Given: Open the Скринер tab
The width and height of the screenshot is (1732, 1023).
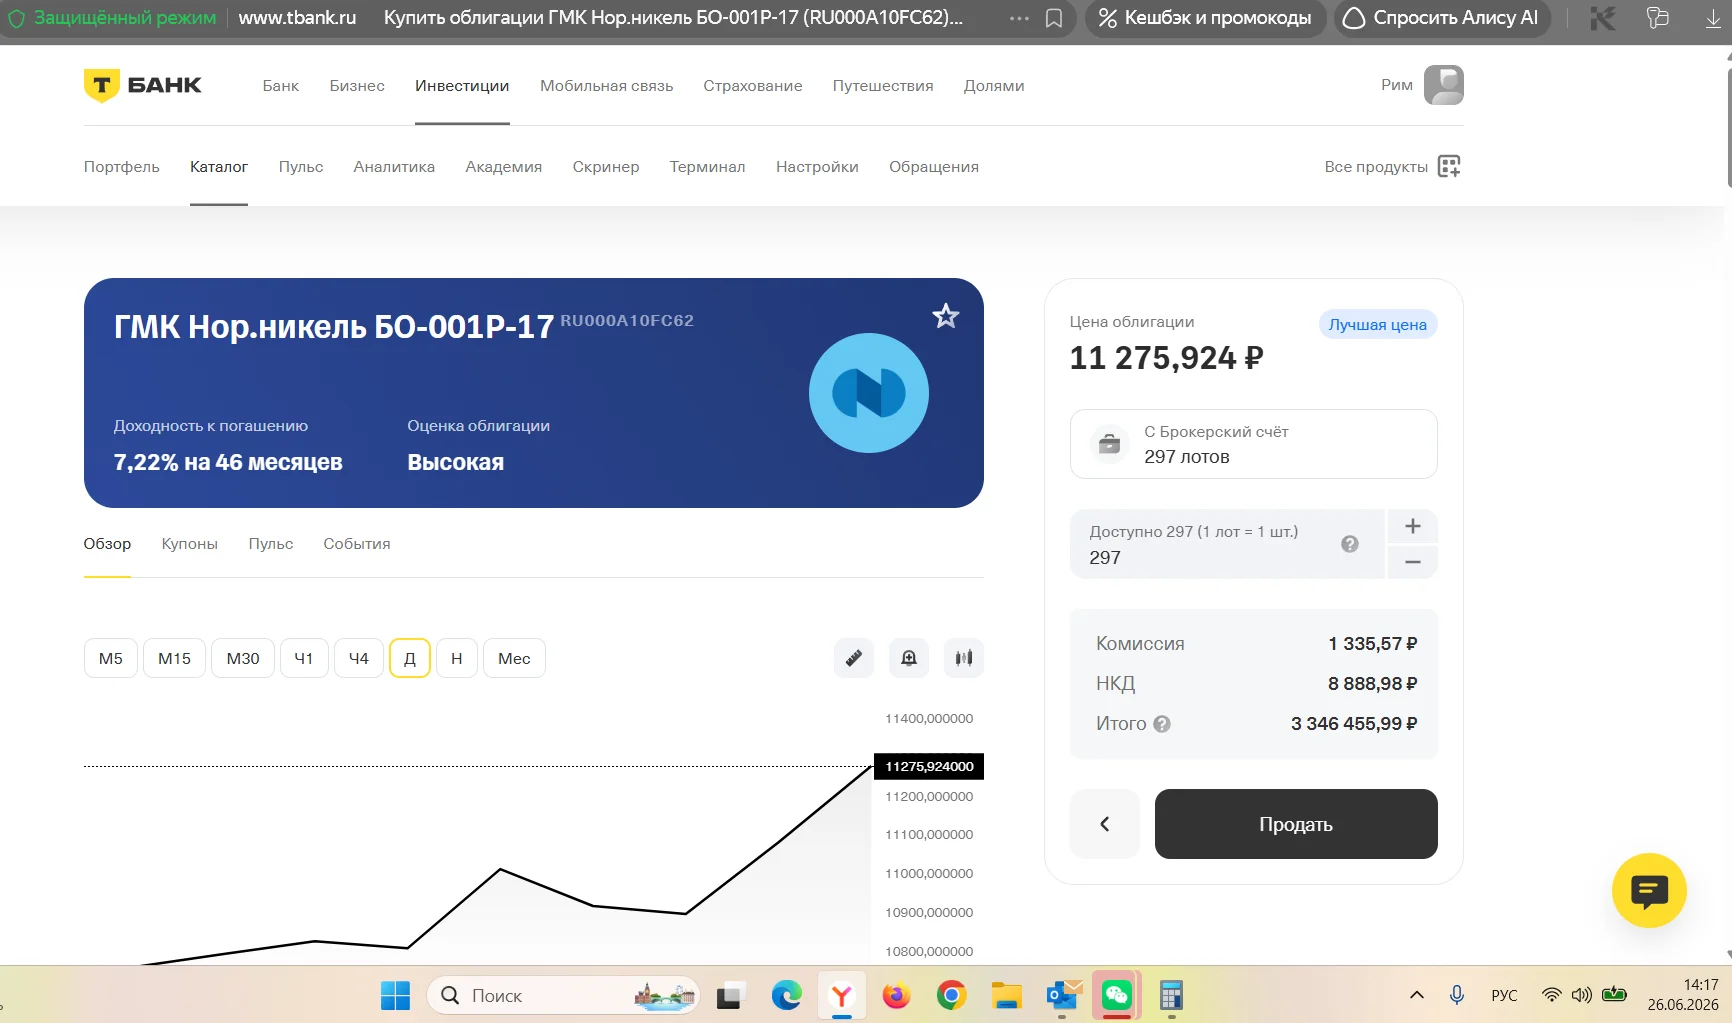Looking at the screenshot, I should [x=606, y=167].
